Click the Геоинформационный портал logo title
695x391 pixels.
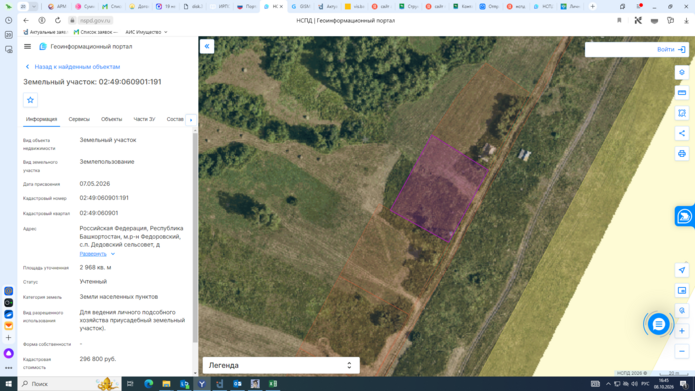86,47
